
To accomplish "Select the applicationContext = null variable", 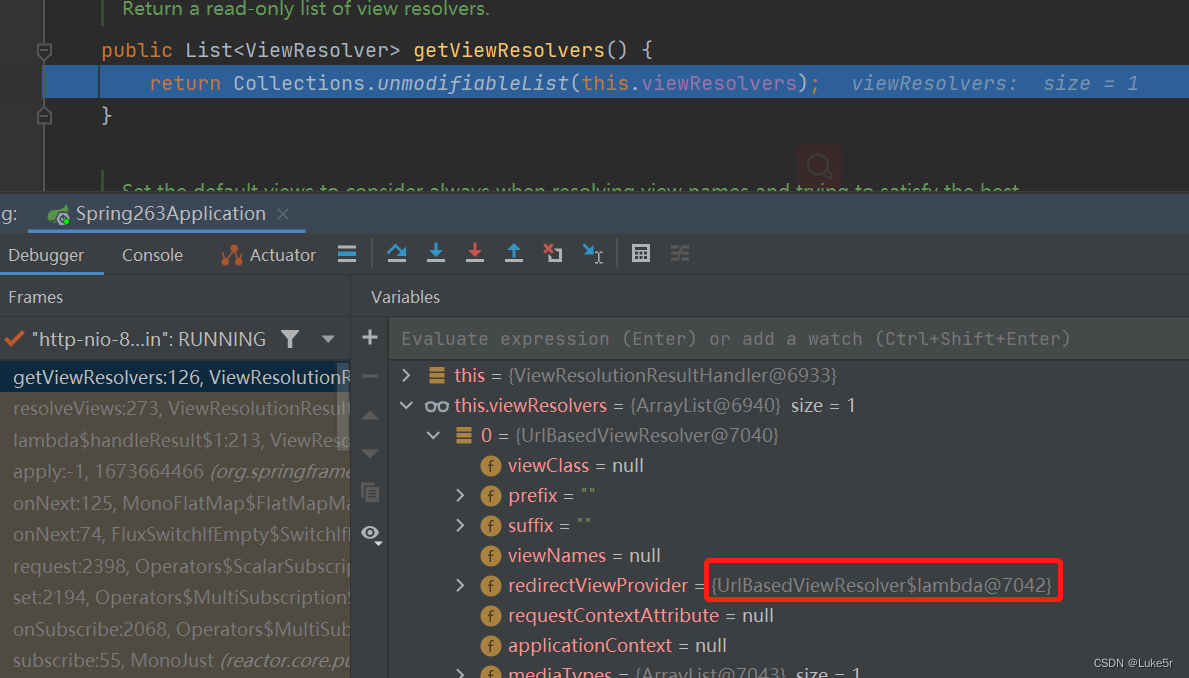I will pyautogui.click(x=617, y=645).
